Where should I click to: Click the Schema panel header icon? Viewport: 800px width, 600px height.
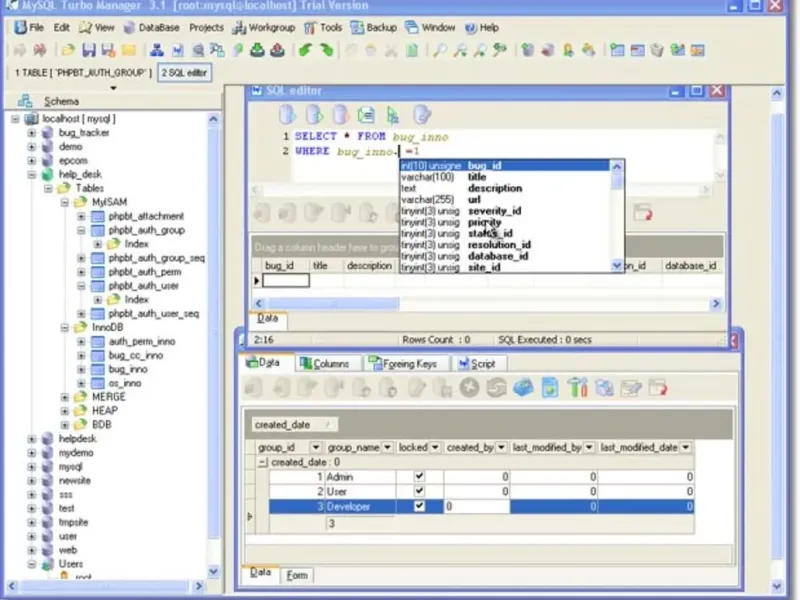[x=25, y=101]
